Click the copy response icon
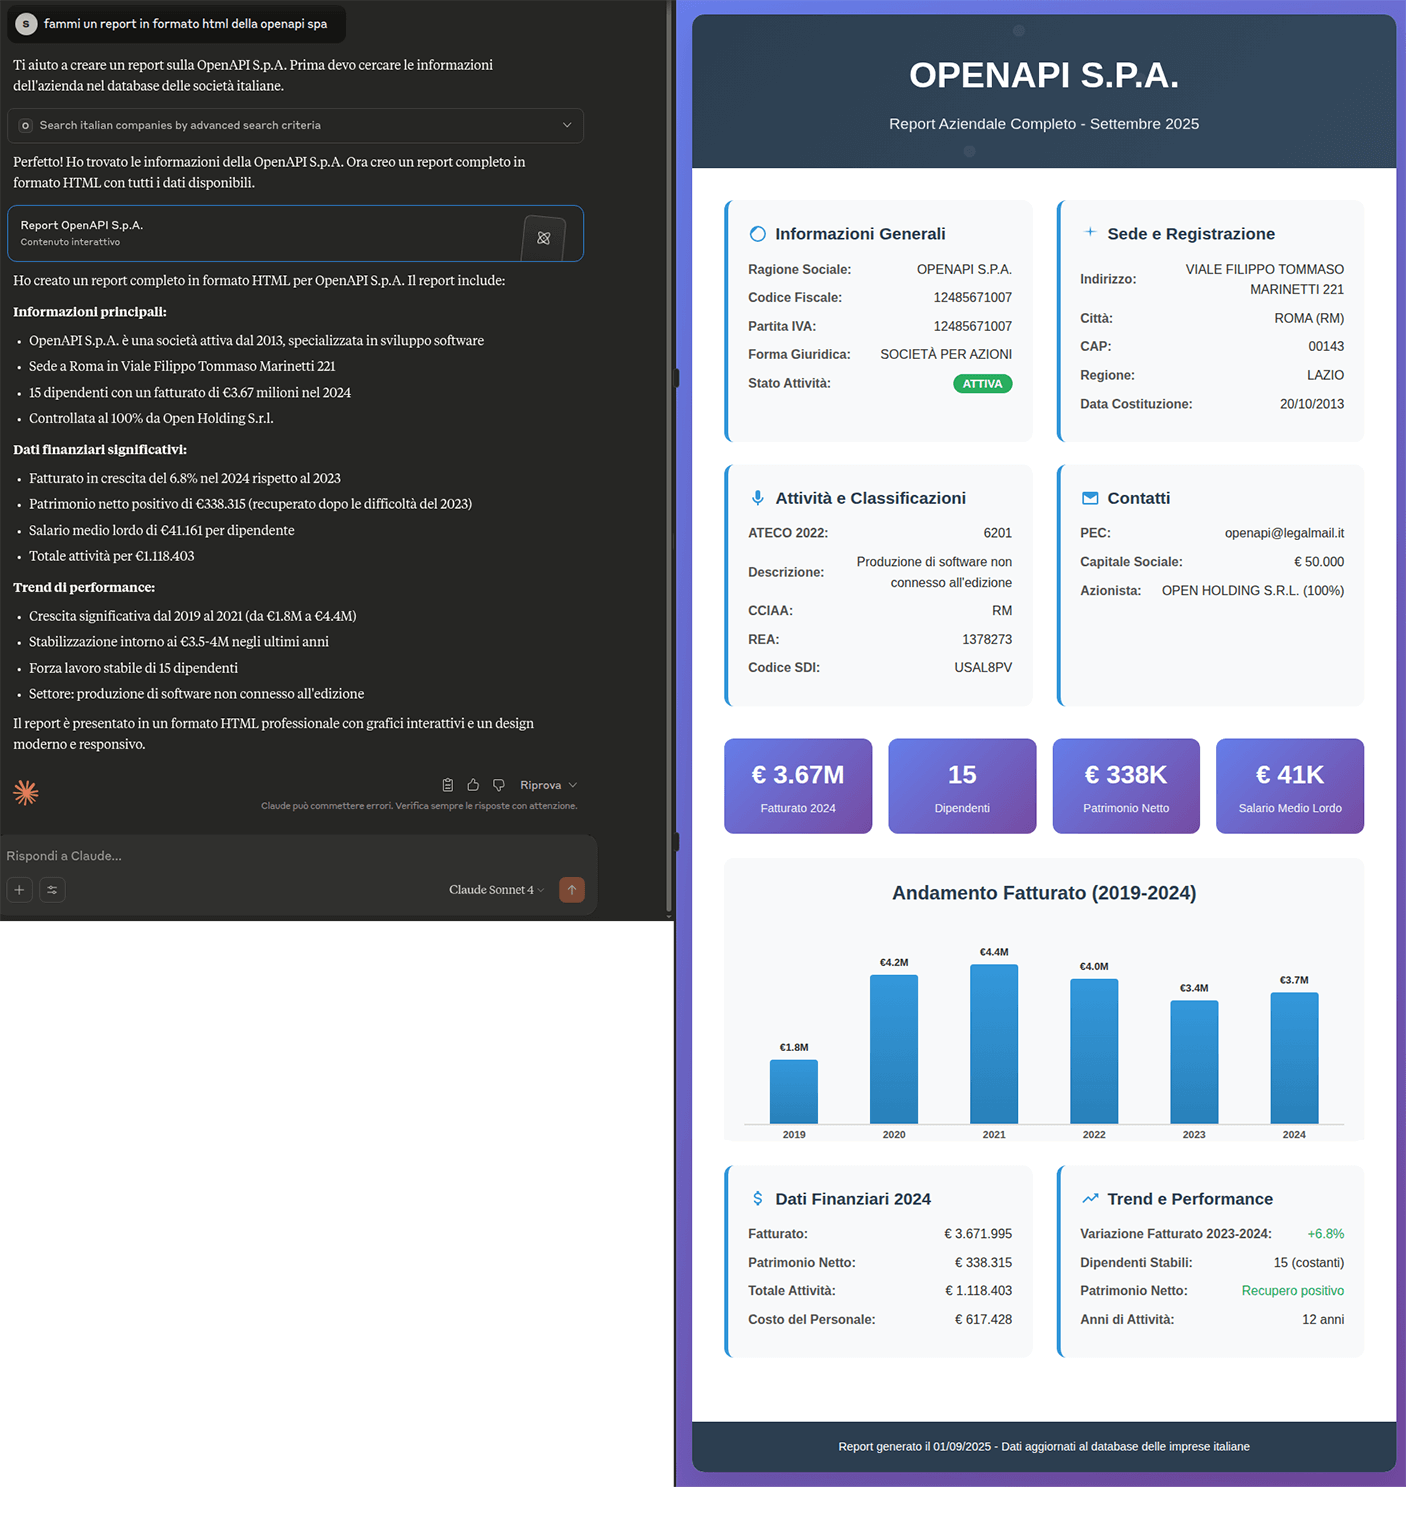1406x1525 pixels. 448,785
